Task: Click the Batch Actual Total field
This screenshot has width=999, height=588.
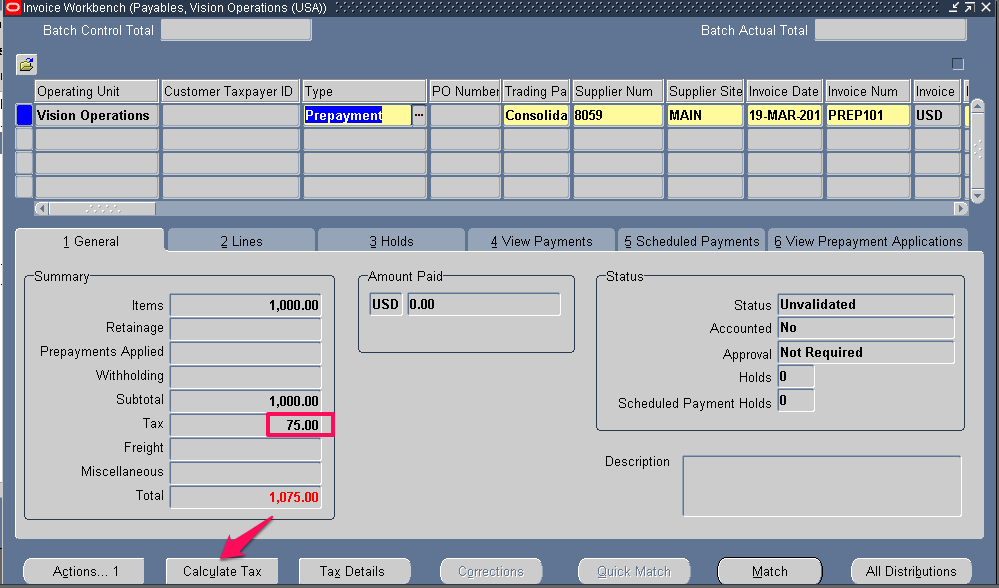Action: [891, 30]
